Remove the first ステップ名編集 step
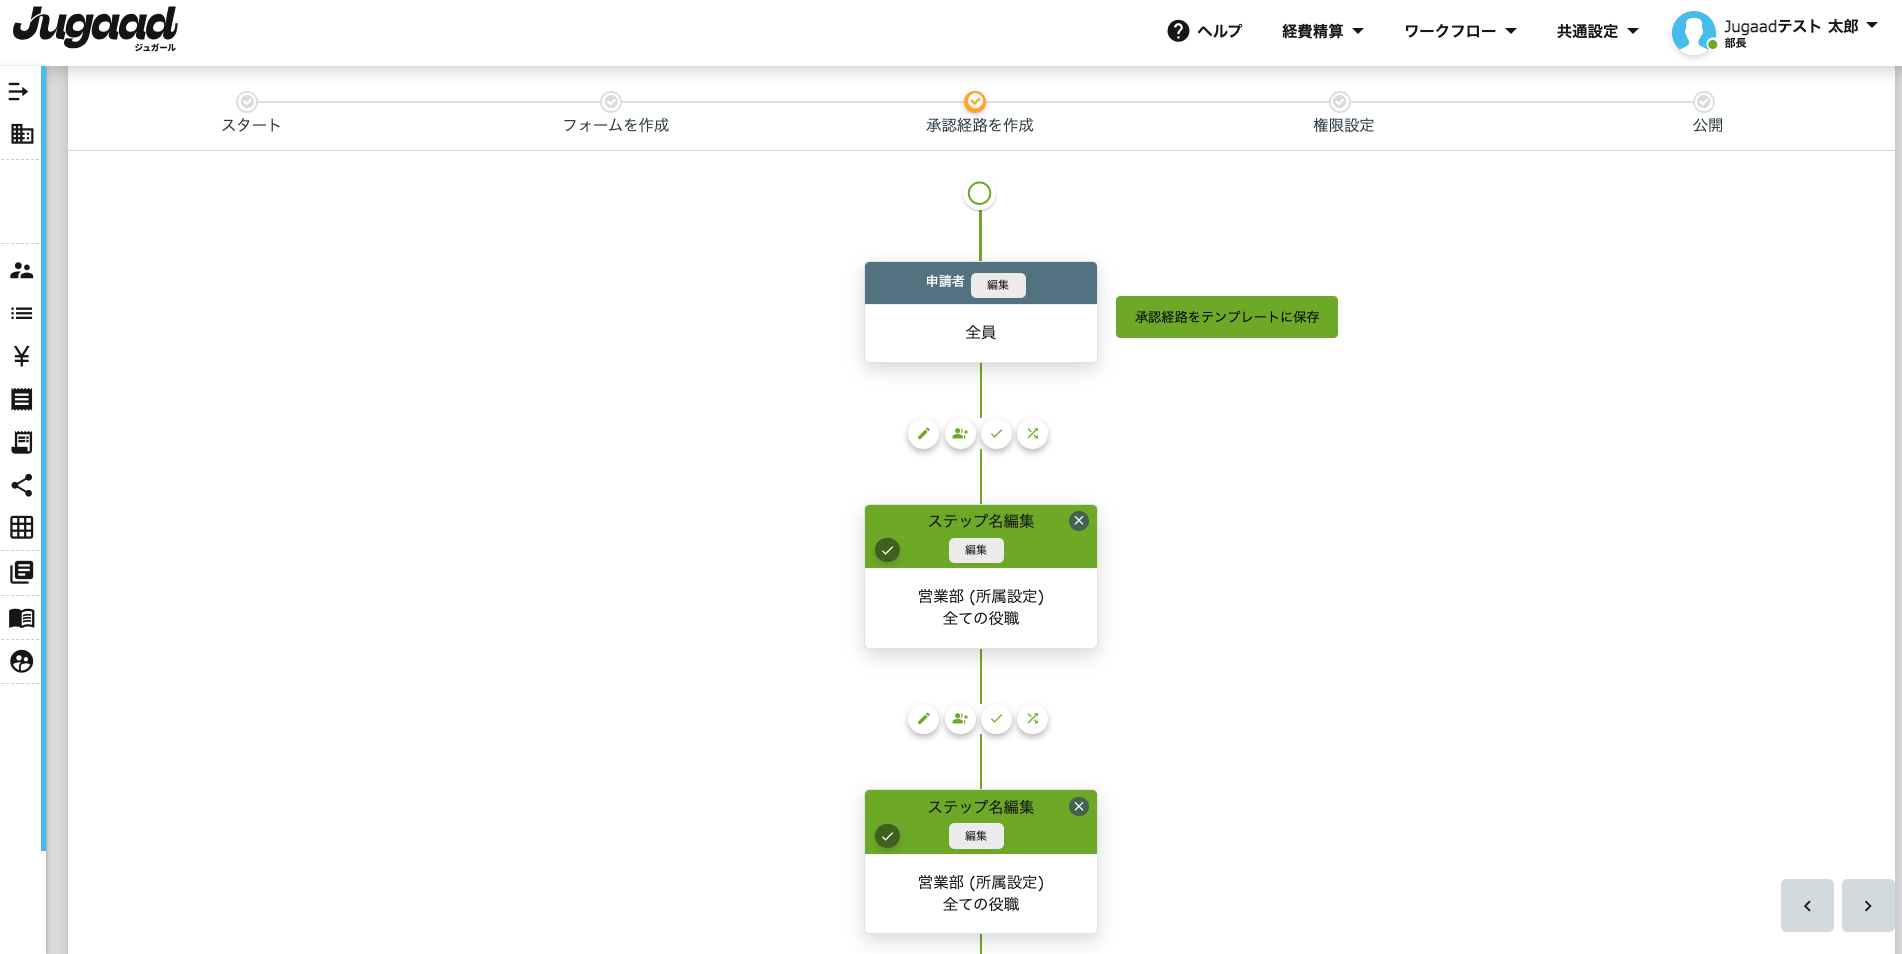 tap(1079, 521)
